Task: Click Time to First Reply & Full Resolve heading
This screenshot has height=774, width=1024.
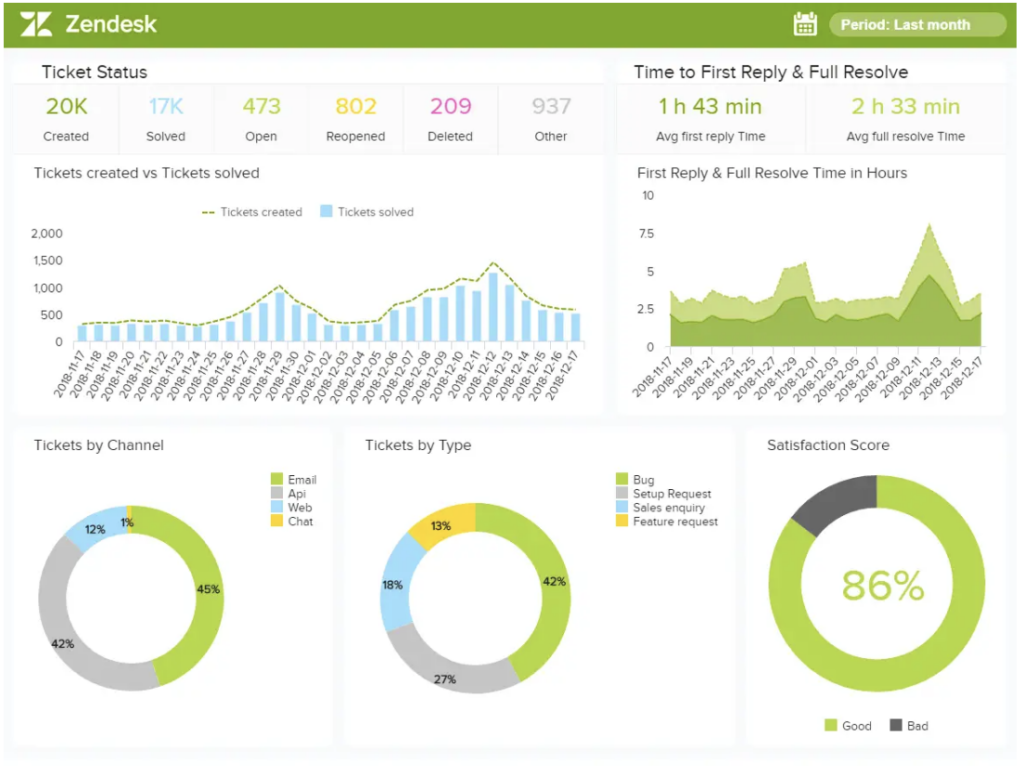Action: [x=771, y=72]
